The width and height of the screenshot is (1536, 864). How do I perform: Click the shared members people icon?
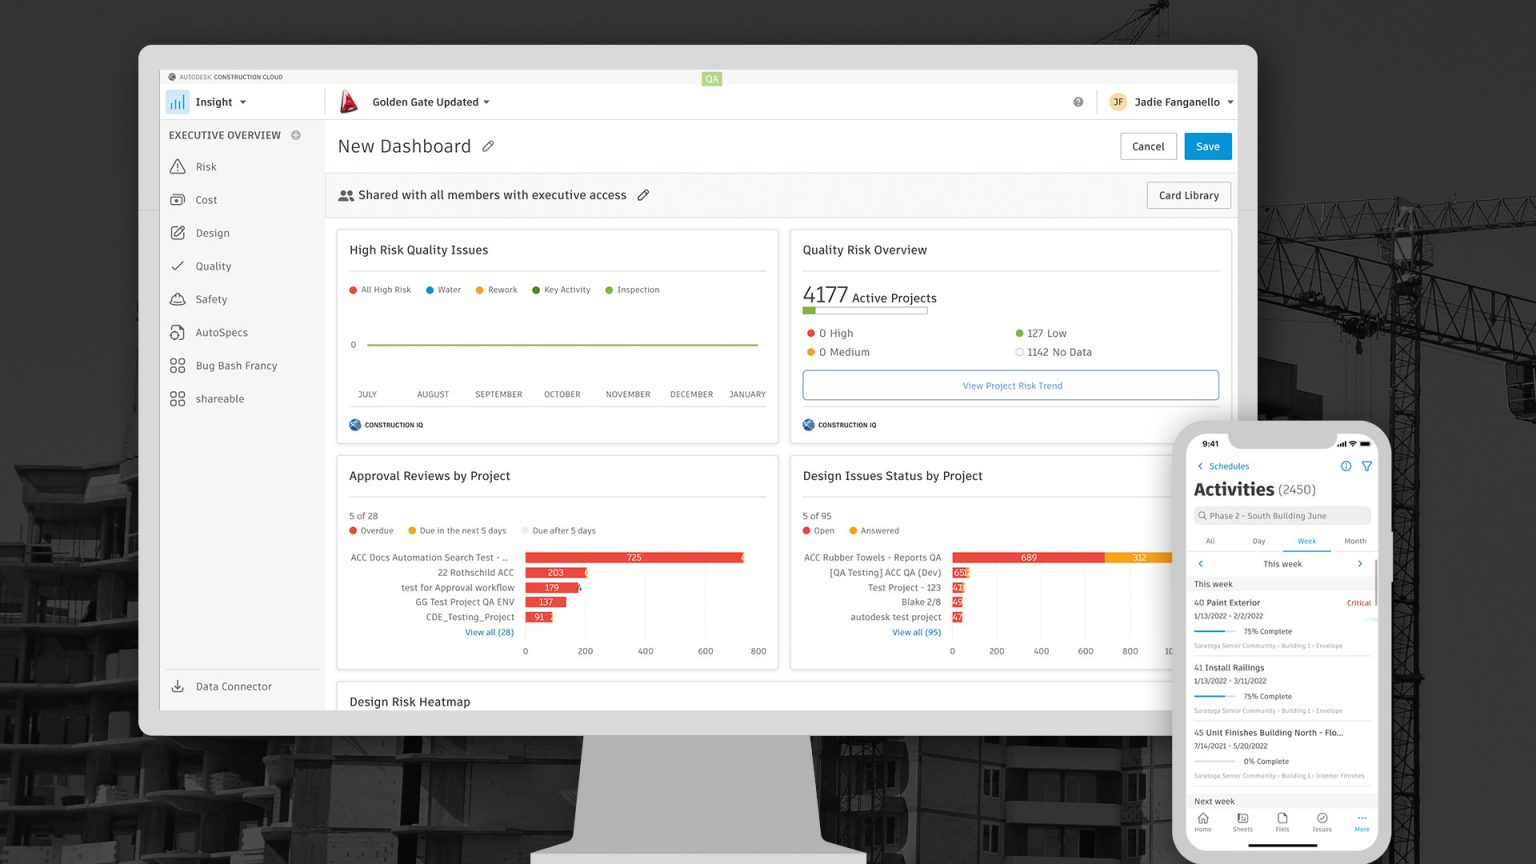(346, 196)
